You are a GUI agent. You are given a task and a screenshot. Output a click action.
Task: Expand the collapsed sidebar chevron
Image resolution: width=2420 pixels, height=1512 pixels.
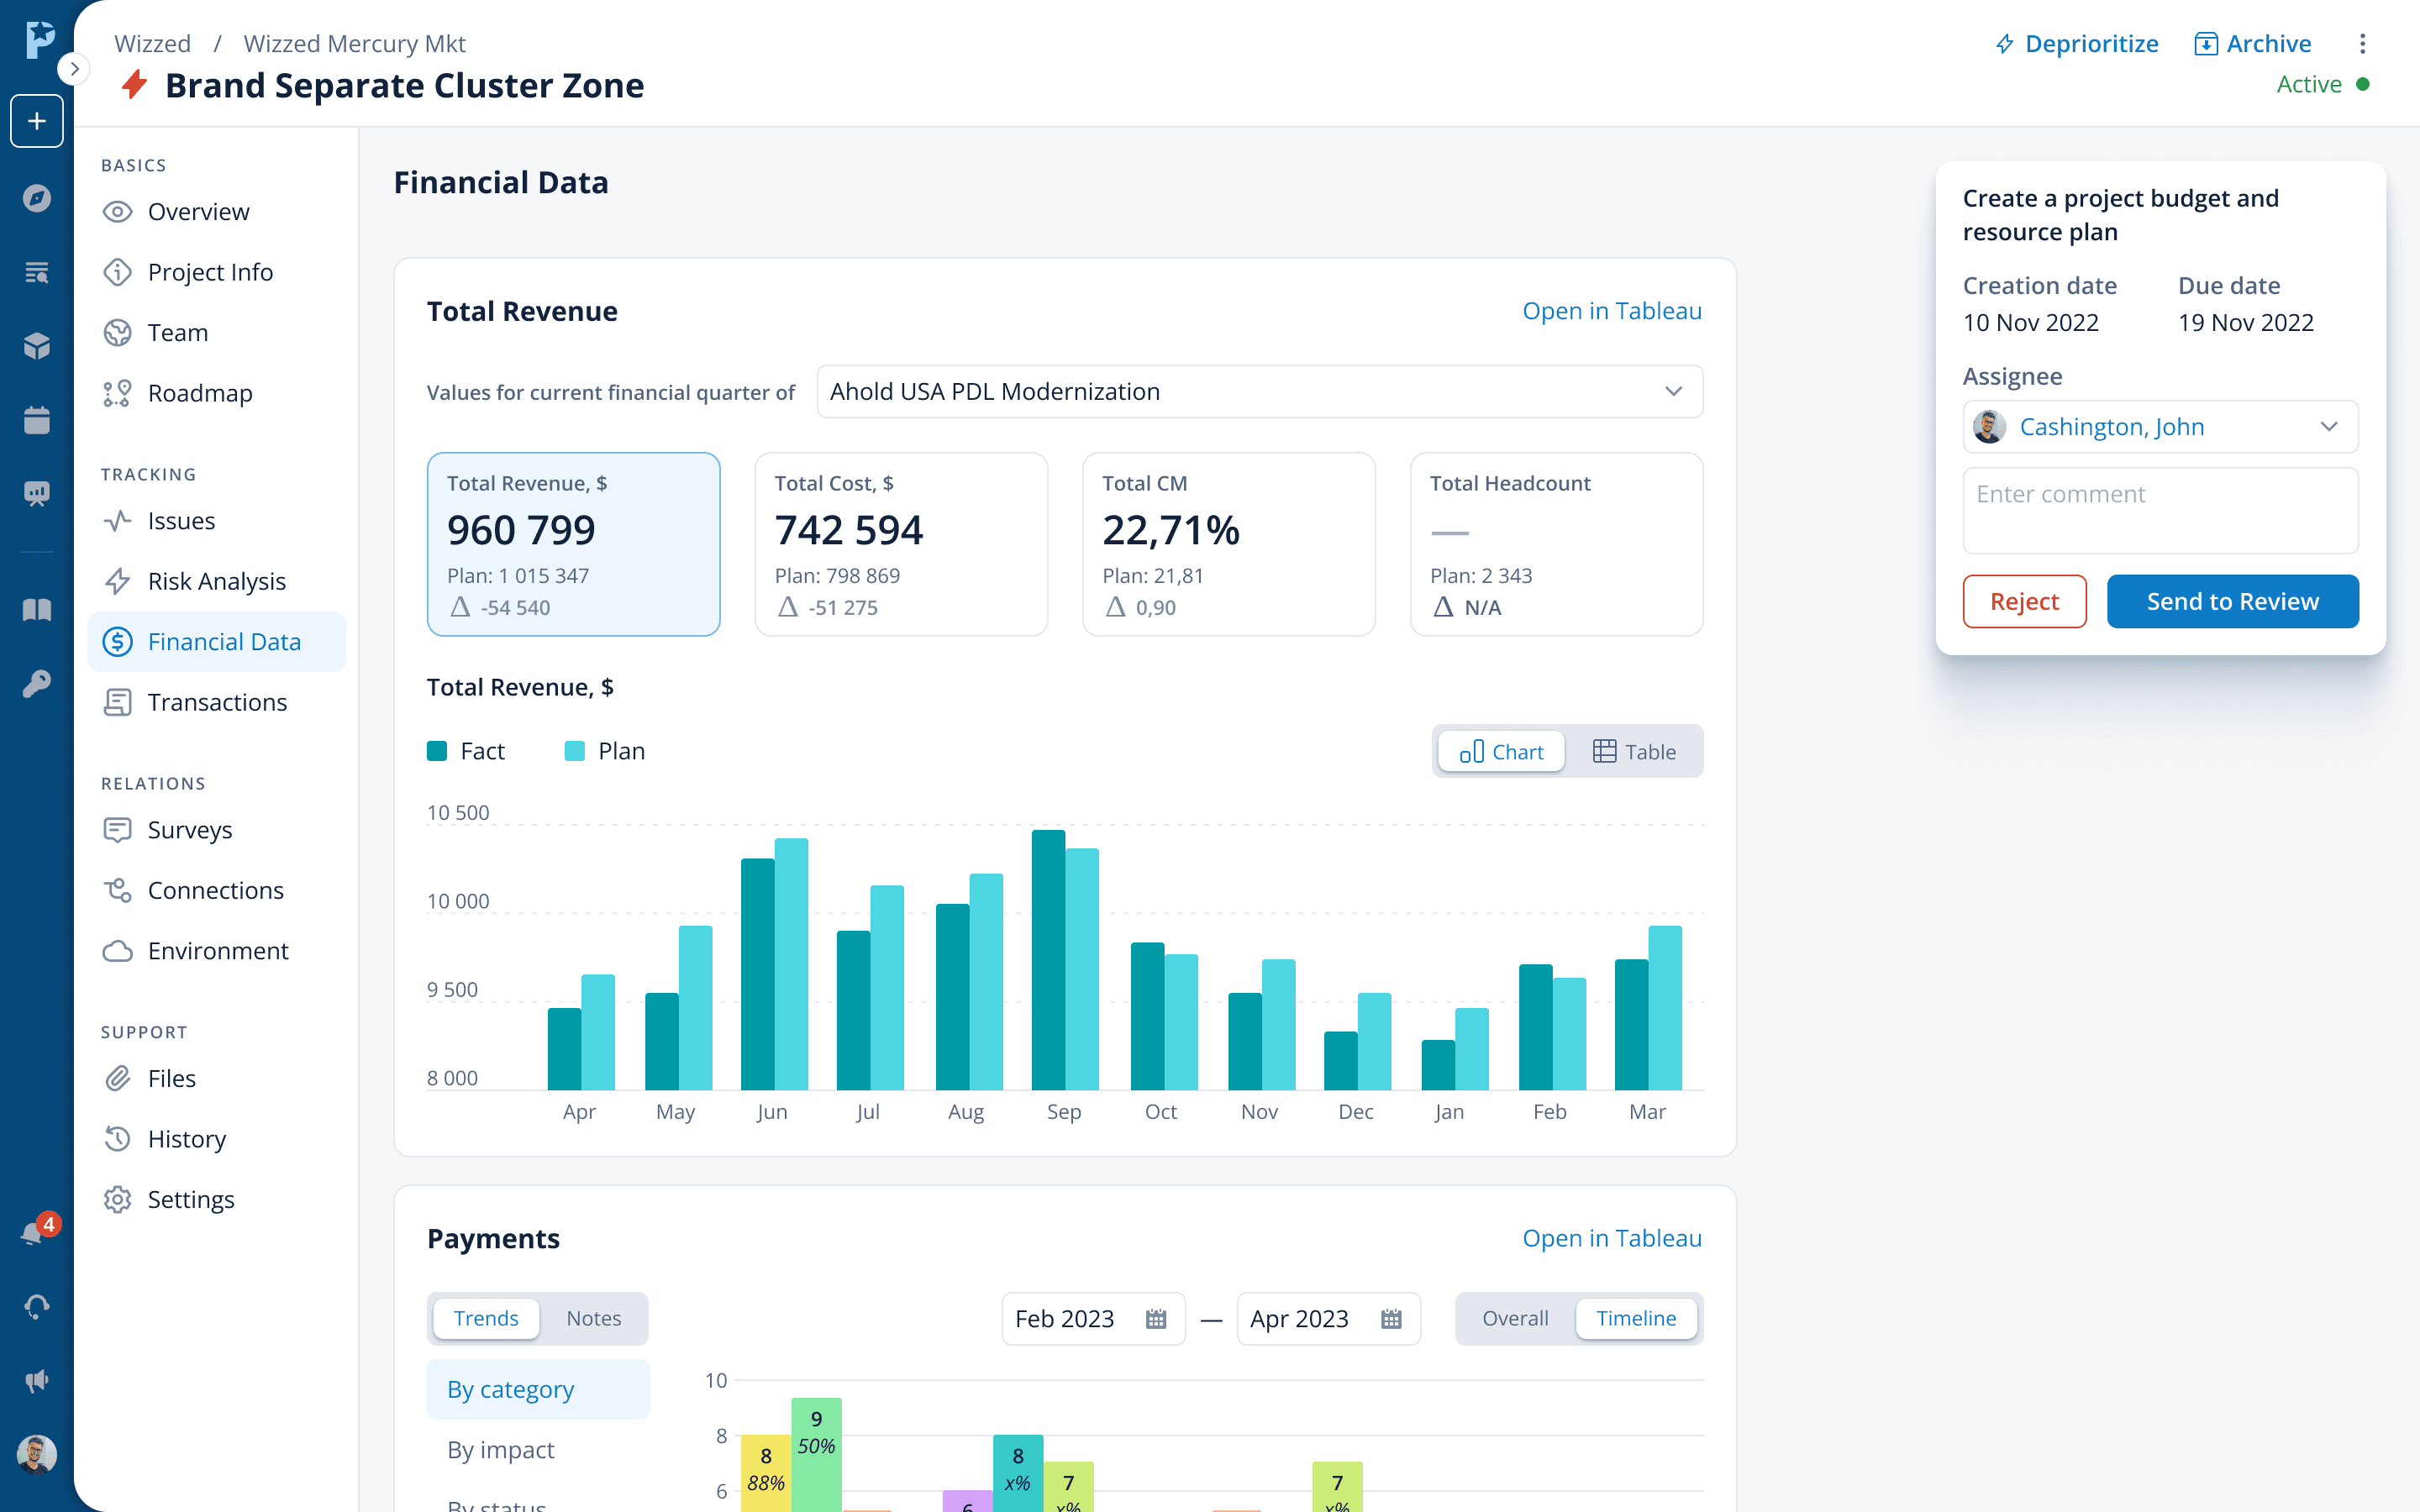[x=74, y=69]
